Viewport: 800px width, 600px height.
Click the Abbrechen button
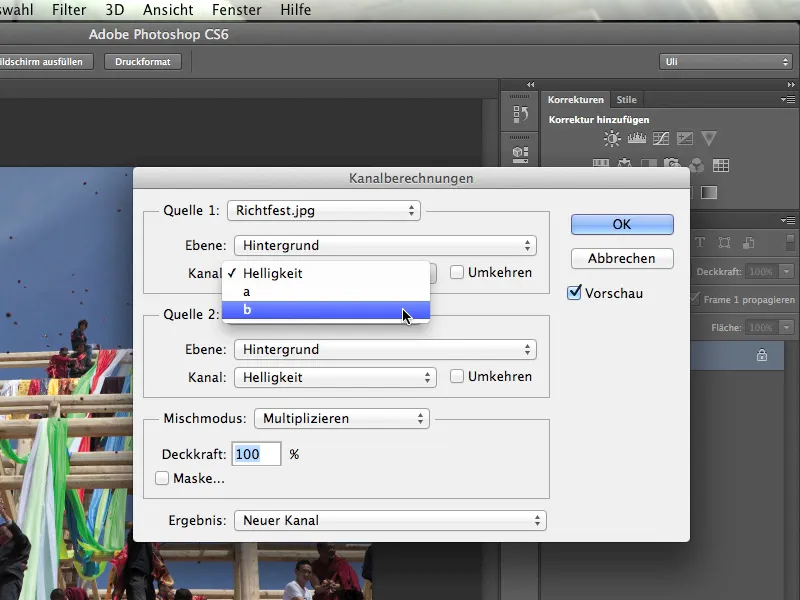pyautogui.click(x=622, y=258)
